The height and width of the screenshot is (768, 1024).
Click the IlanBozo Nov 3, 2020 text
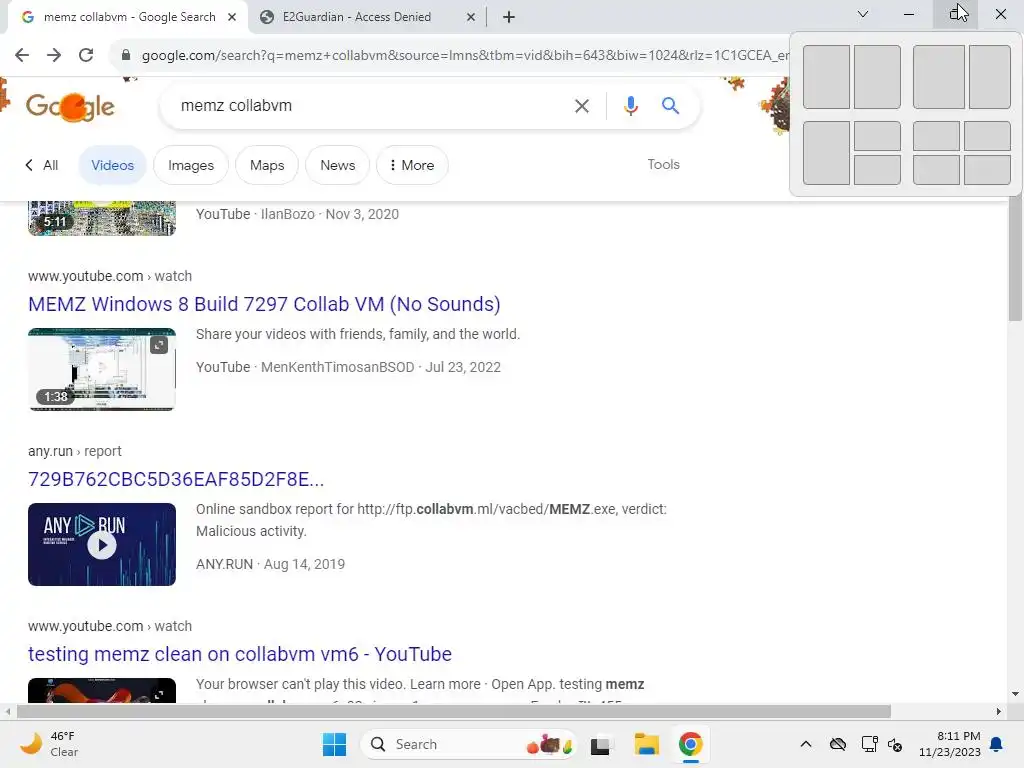(x=330, y=214)
